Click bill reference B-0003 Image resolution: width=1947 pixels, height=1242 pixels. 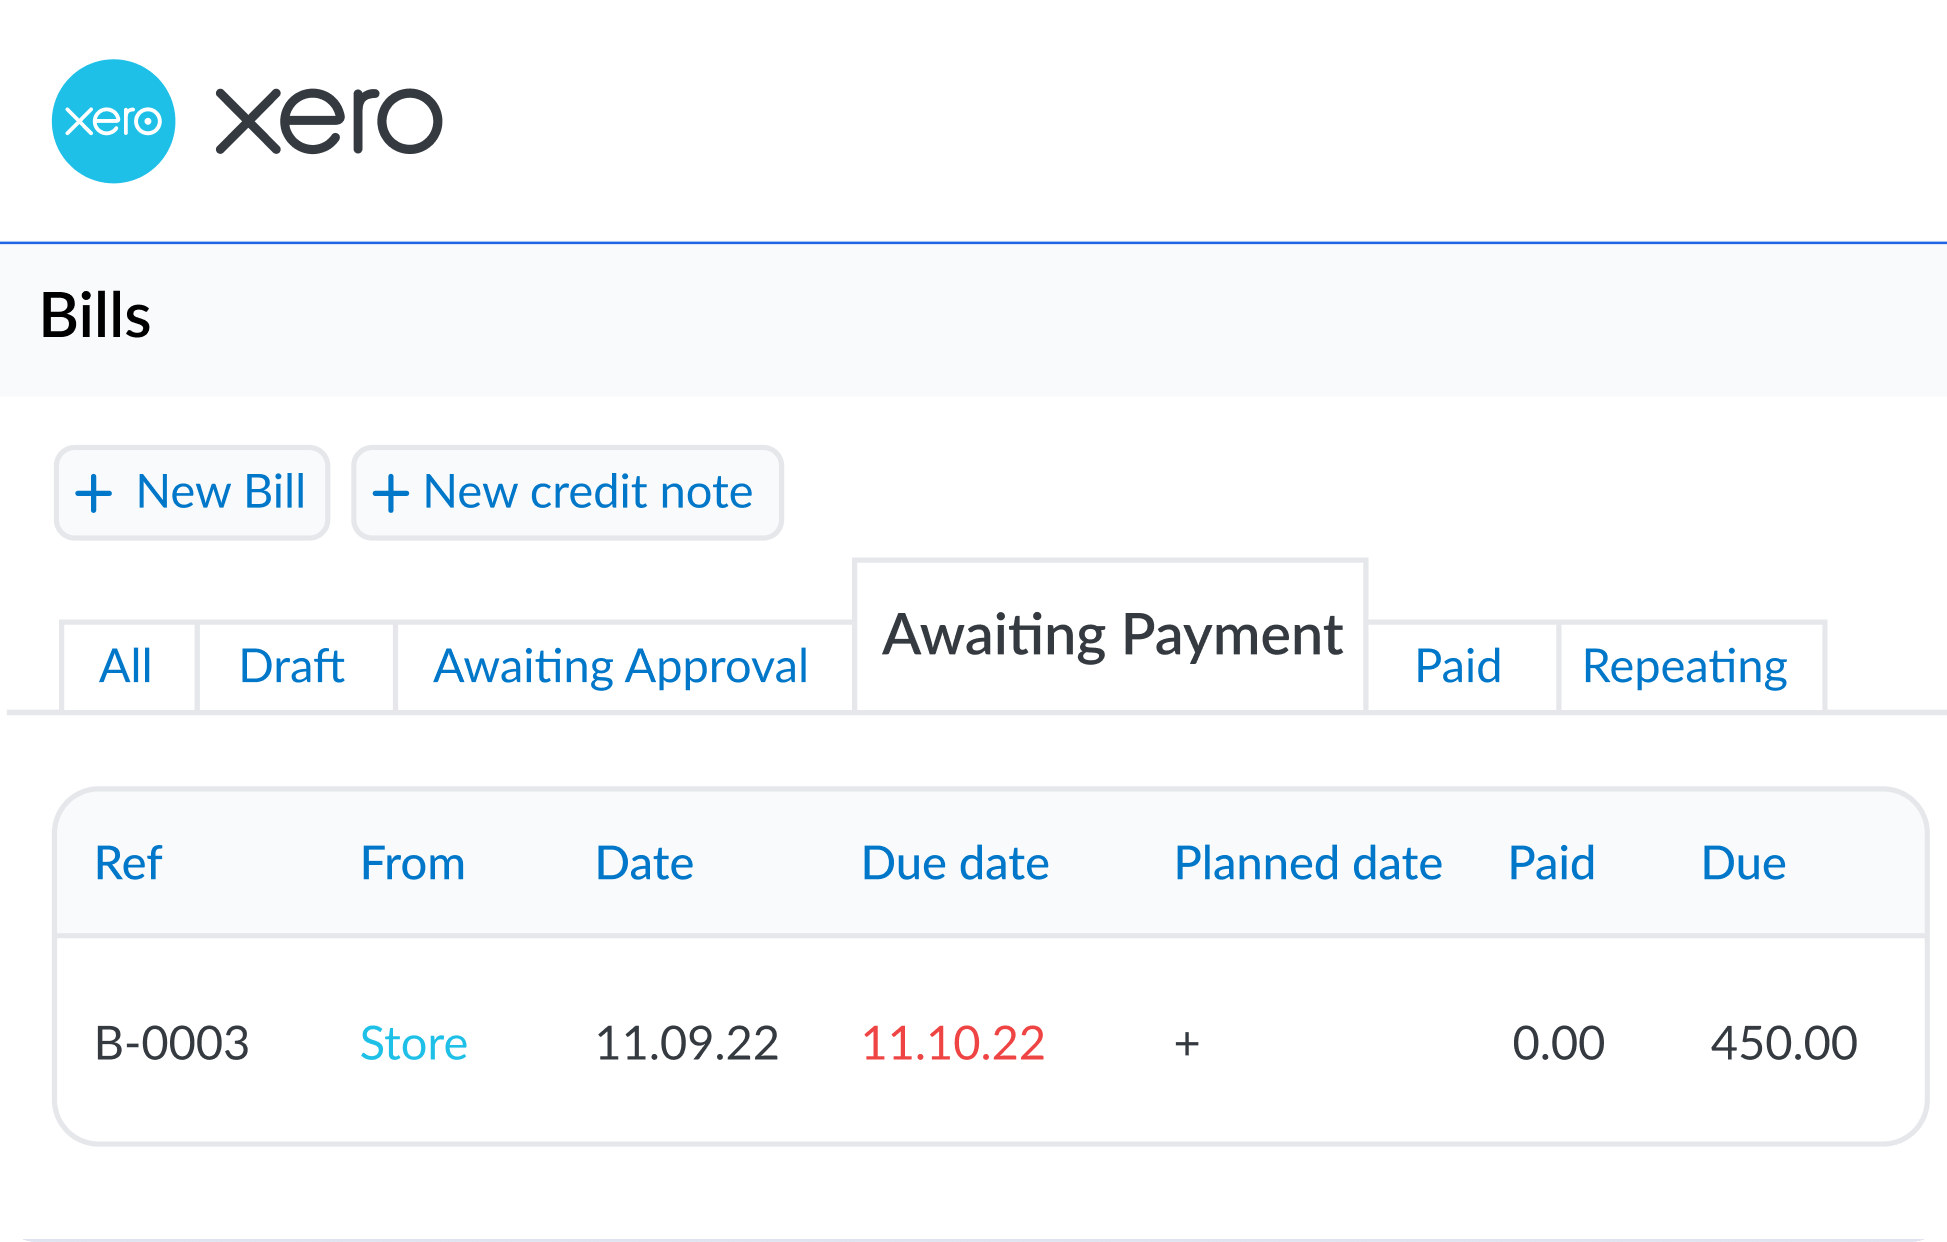pyautogui.click(x=172, y=1043)
